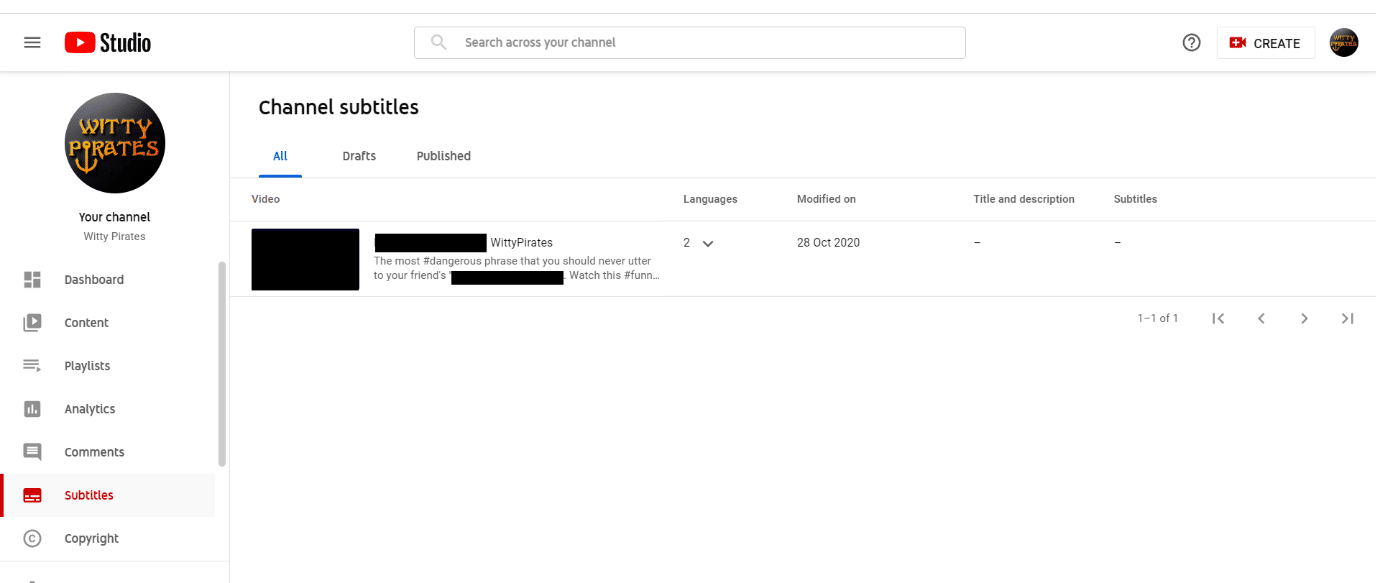Jump to last page of results
This screenshot has width=1380, height=583.
(1347, 318)
